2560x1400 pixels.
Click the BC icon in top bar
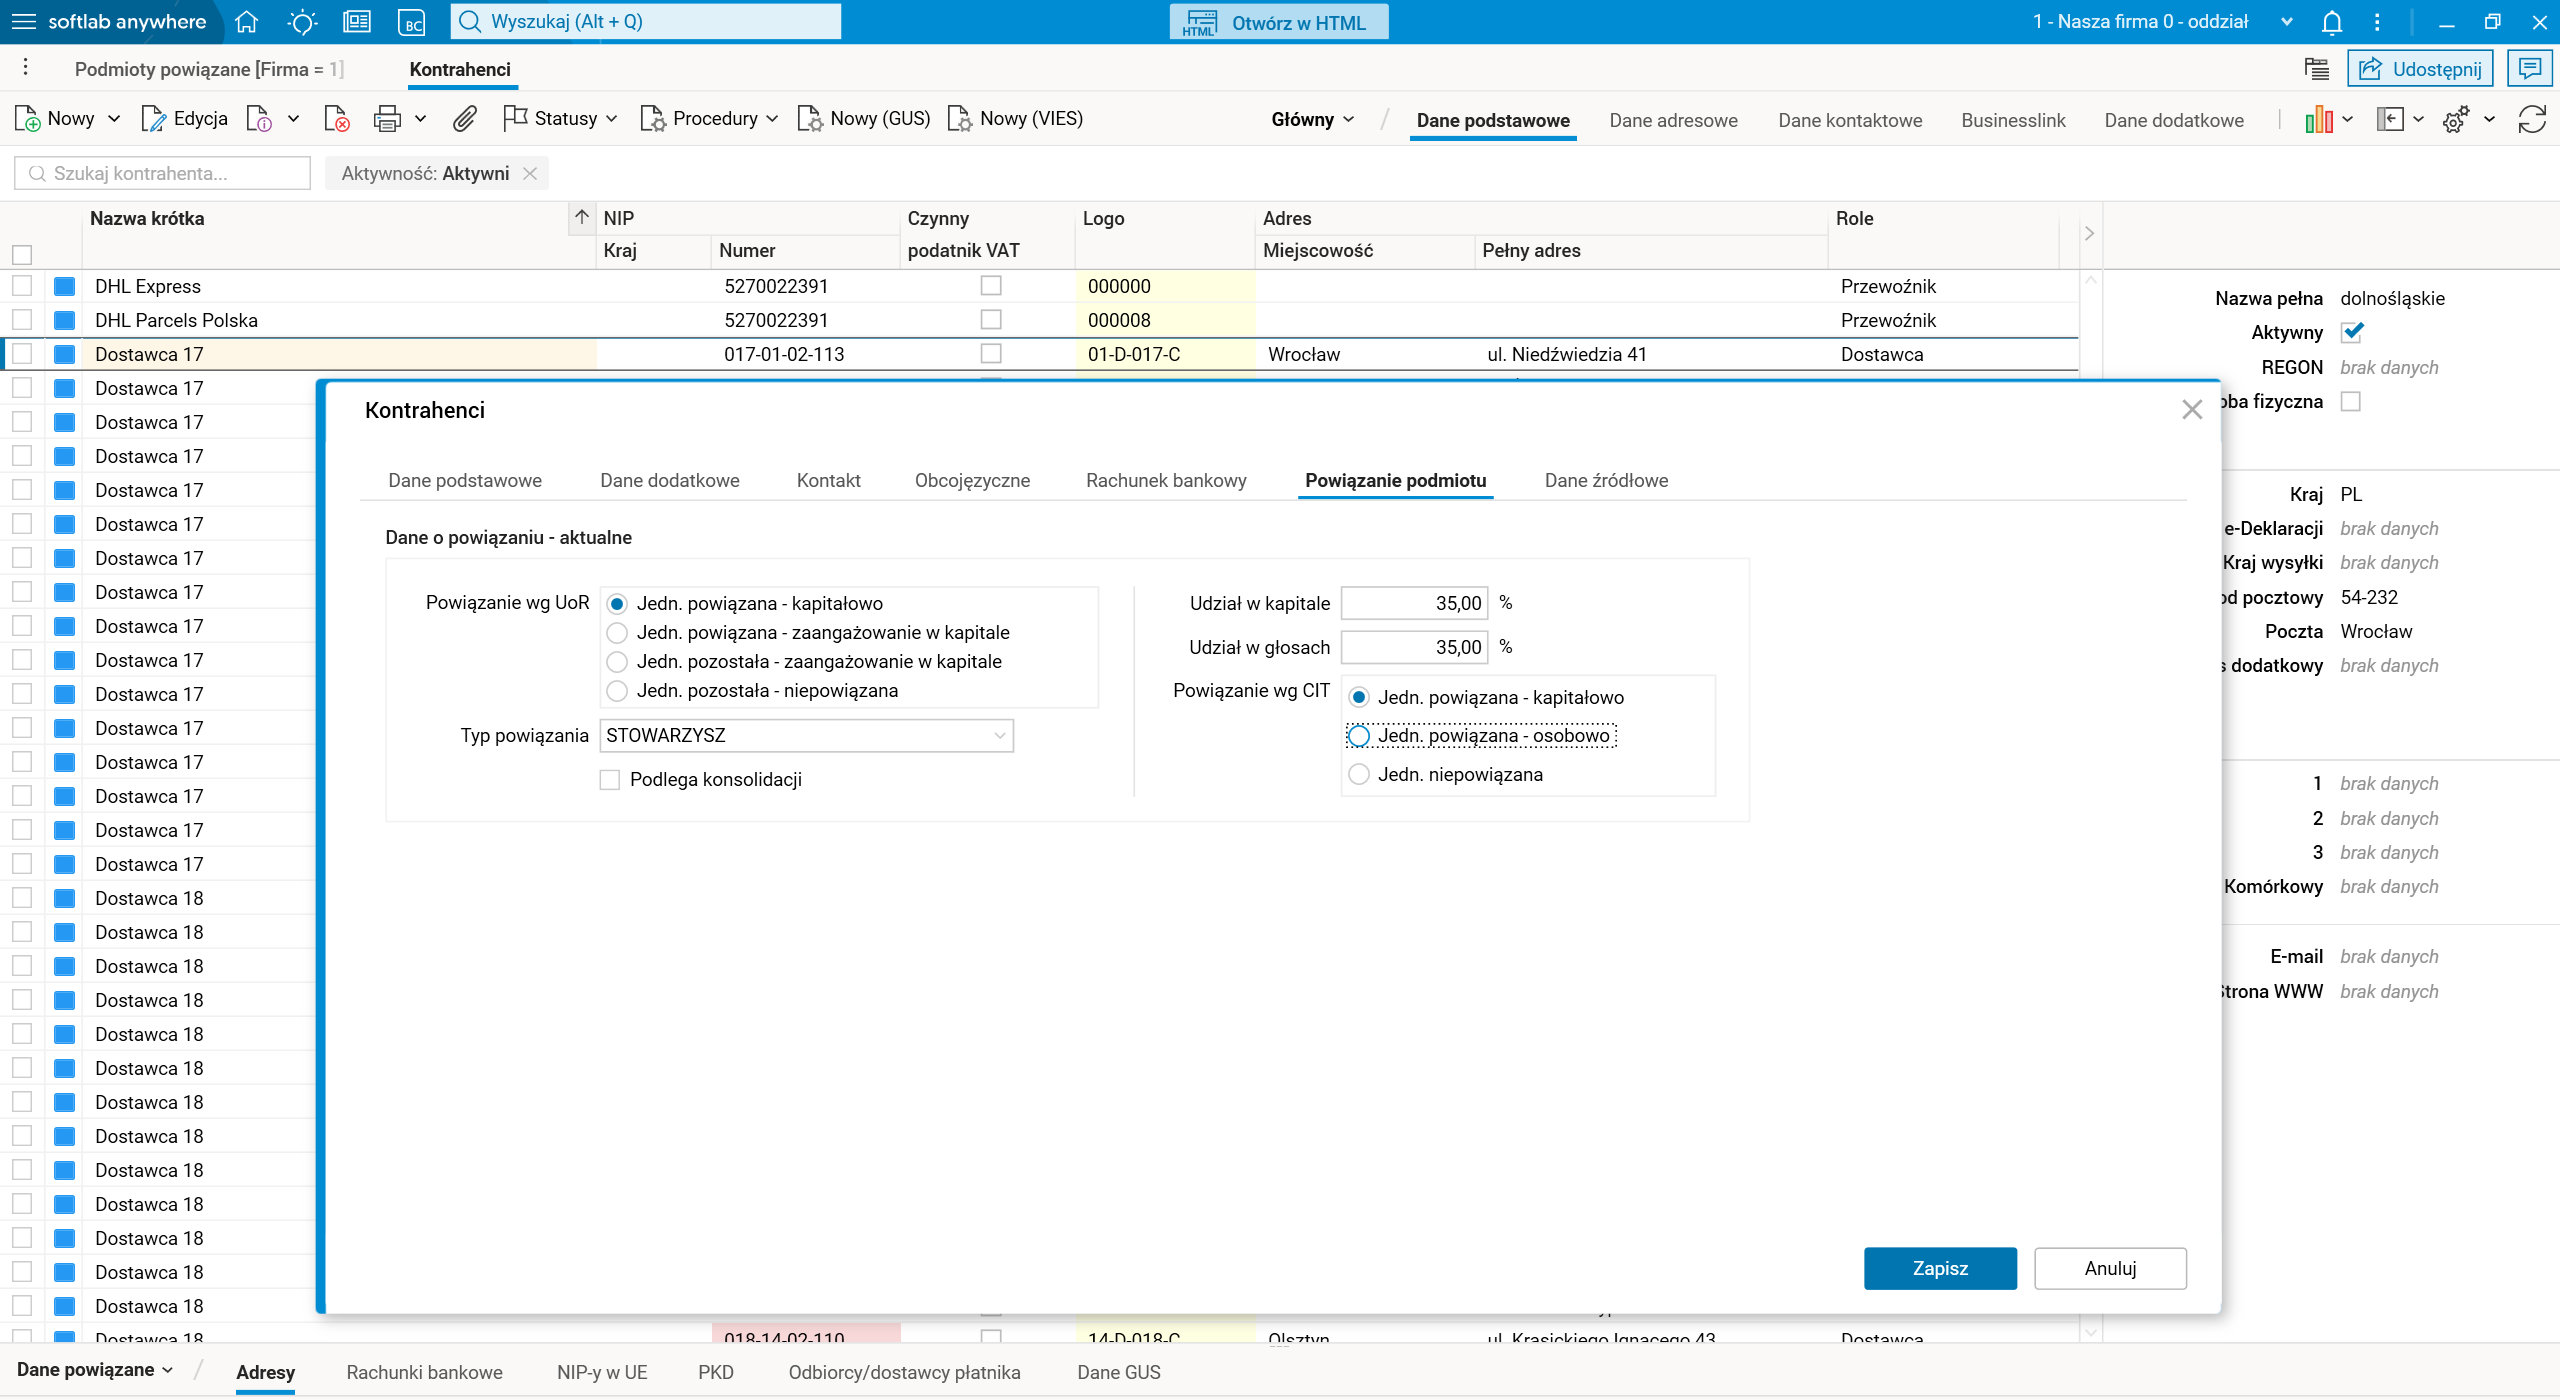tap(411, 22)
